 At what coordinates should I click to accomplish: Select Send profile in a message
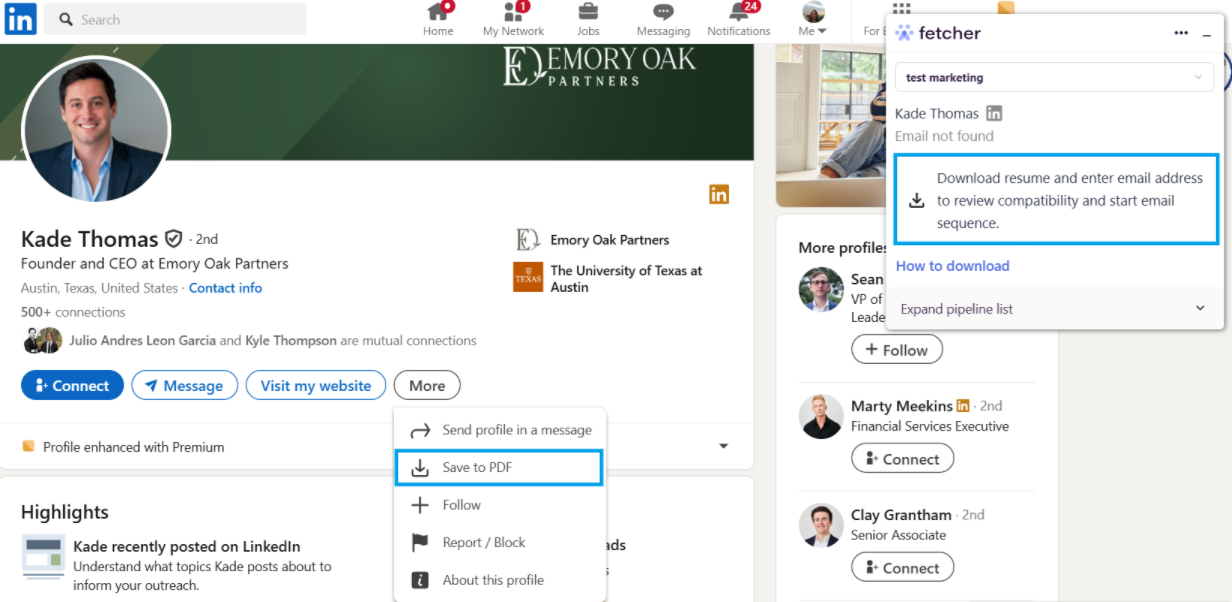tap(500, 430)
